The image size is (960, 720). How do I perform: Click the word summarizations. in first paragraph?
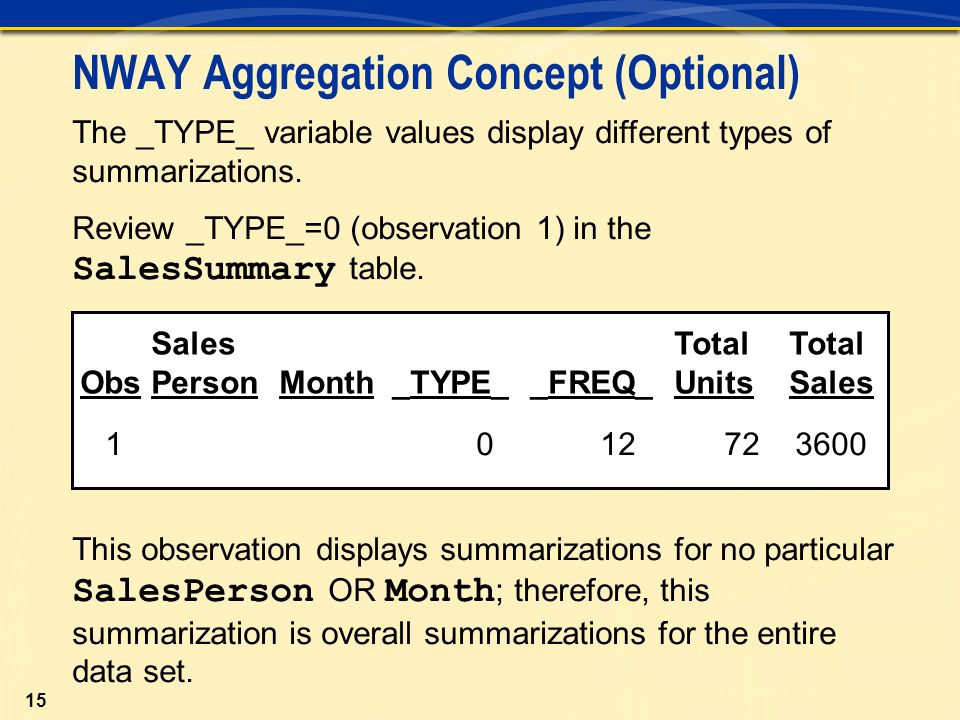[x=187, y=171]
